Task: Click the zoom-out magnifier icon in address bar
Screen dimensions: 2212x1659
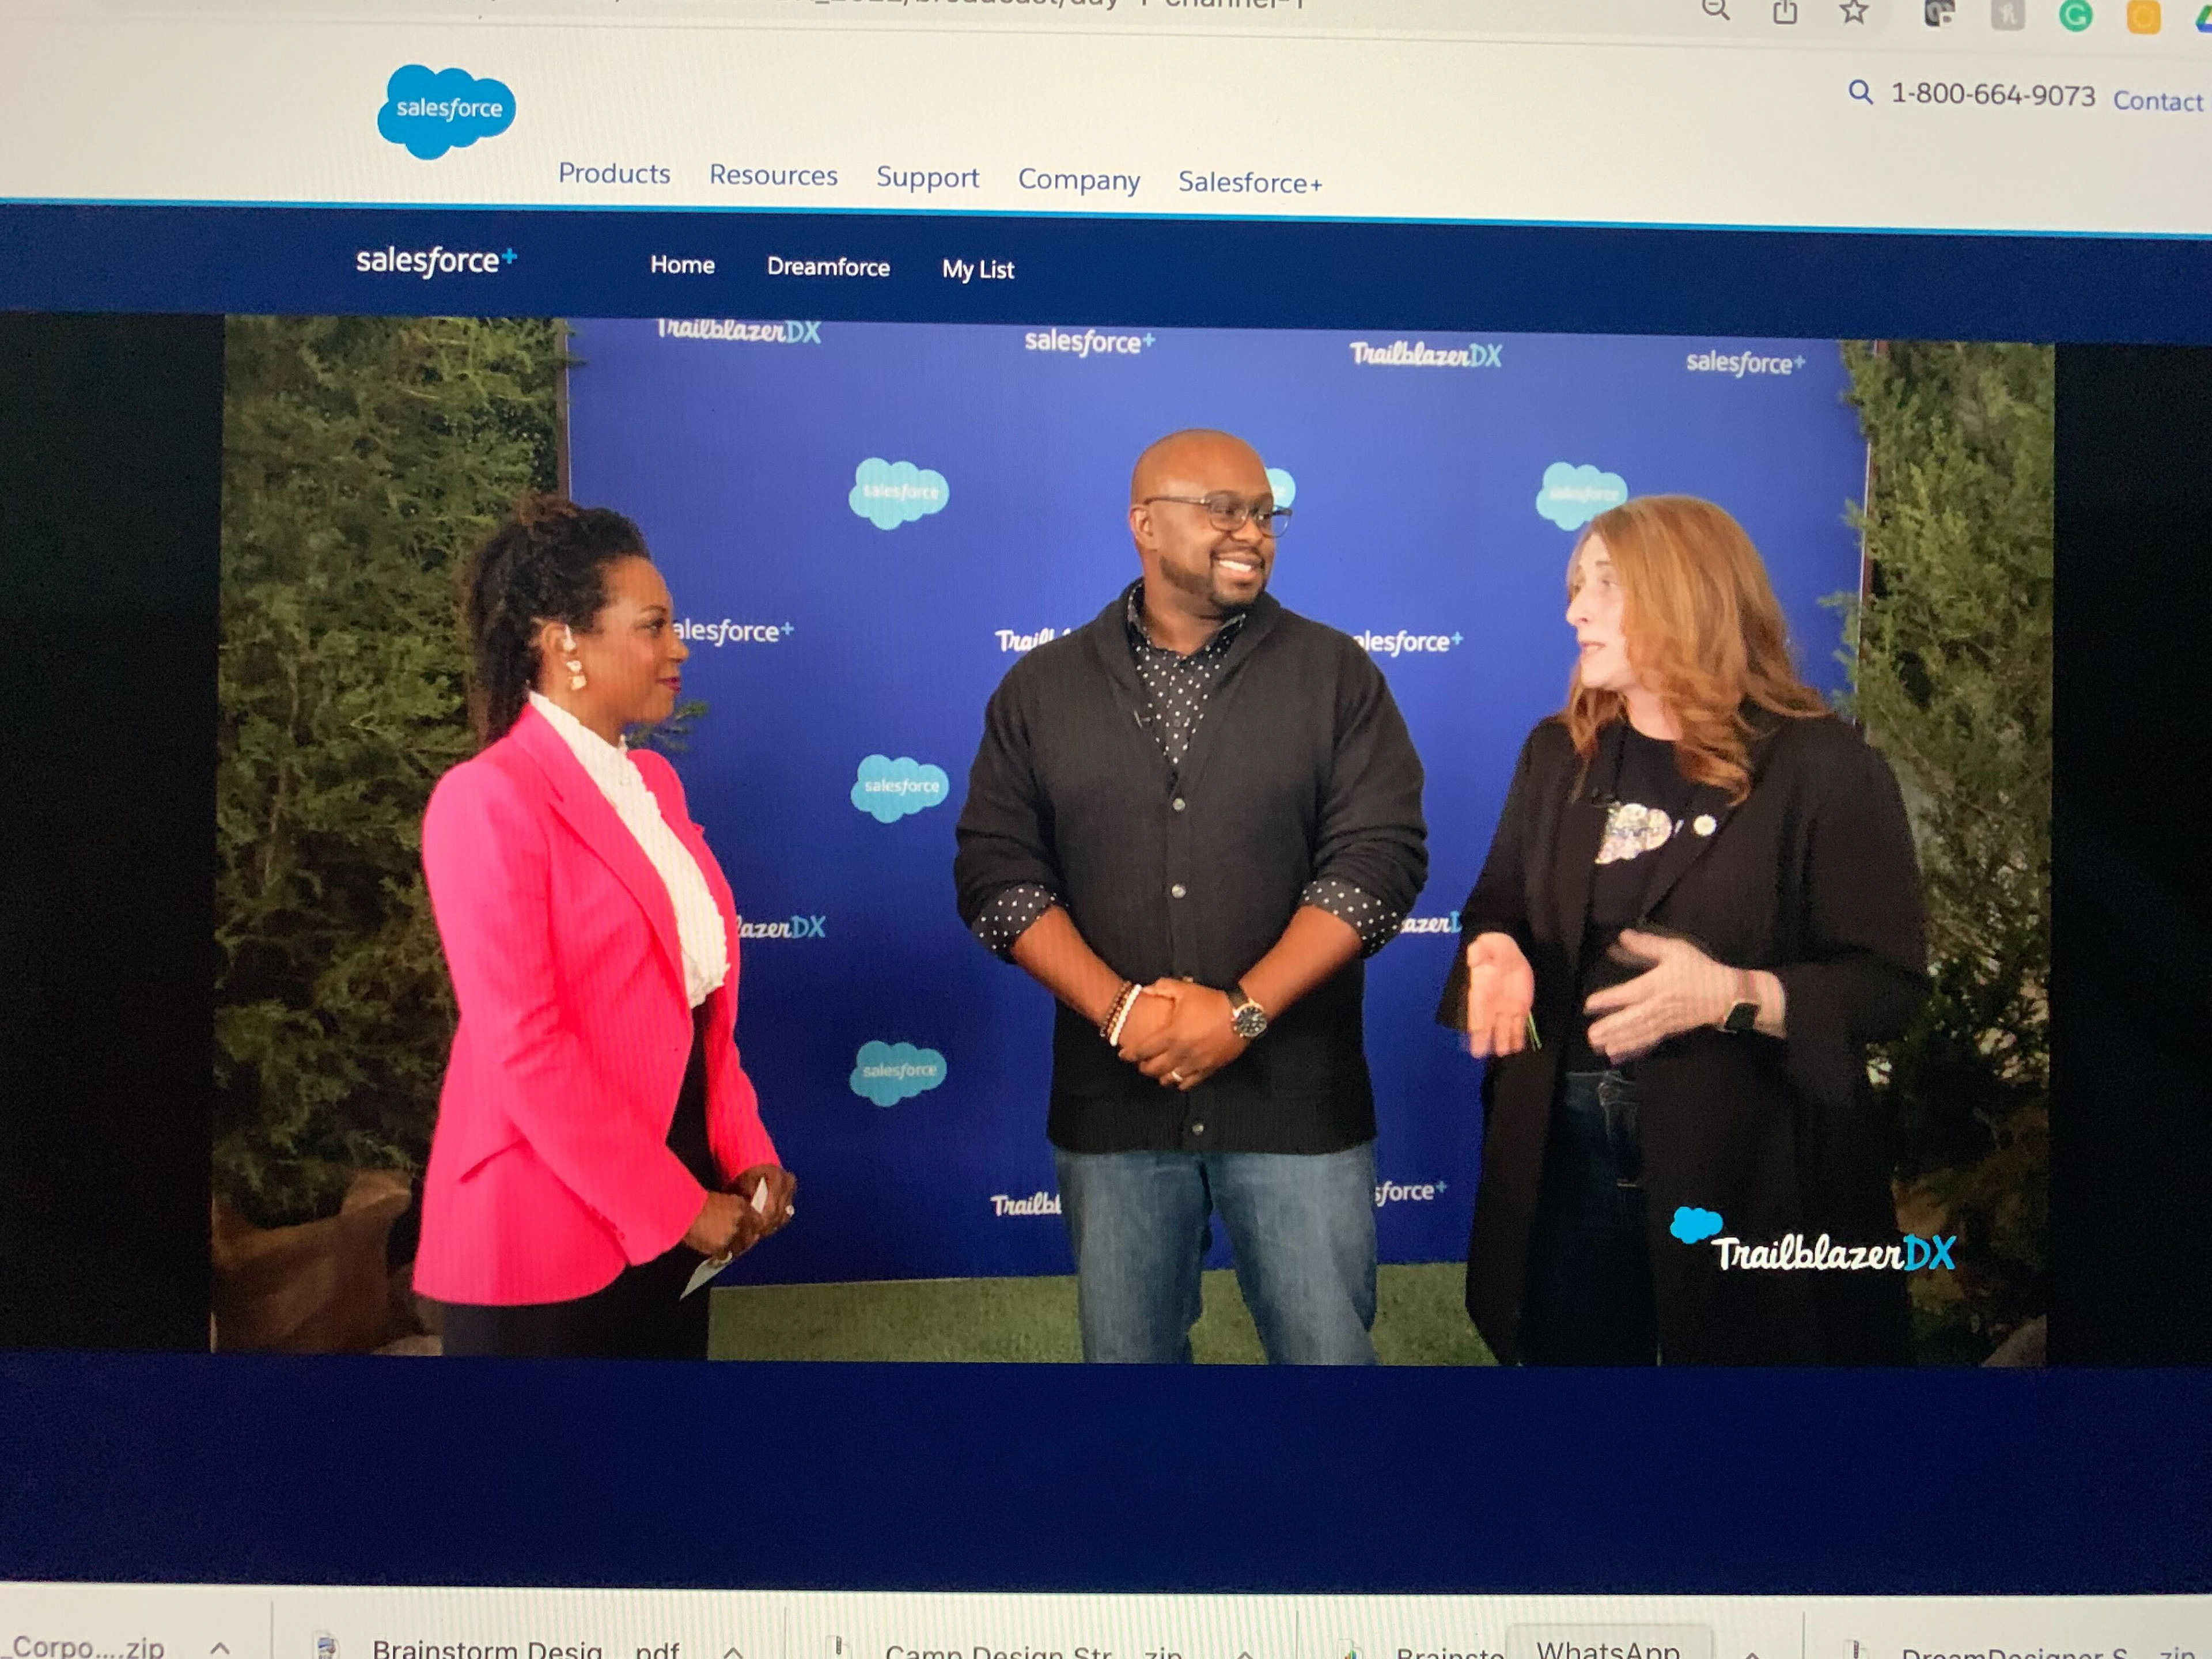Action: pos(1716,9)
